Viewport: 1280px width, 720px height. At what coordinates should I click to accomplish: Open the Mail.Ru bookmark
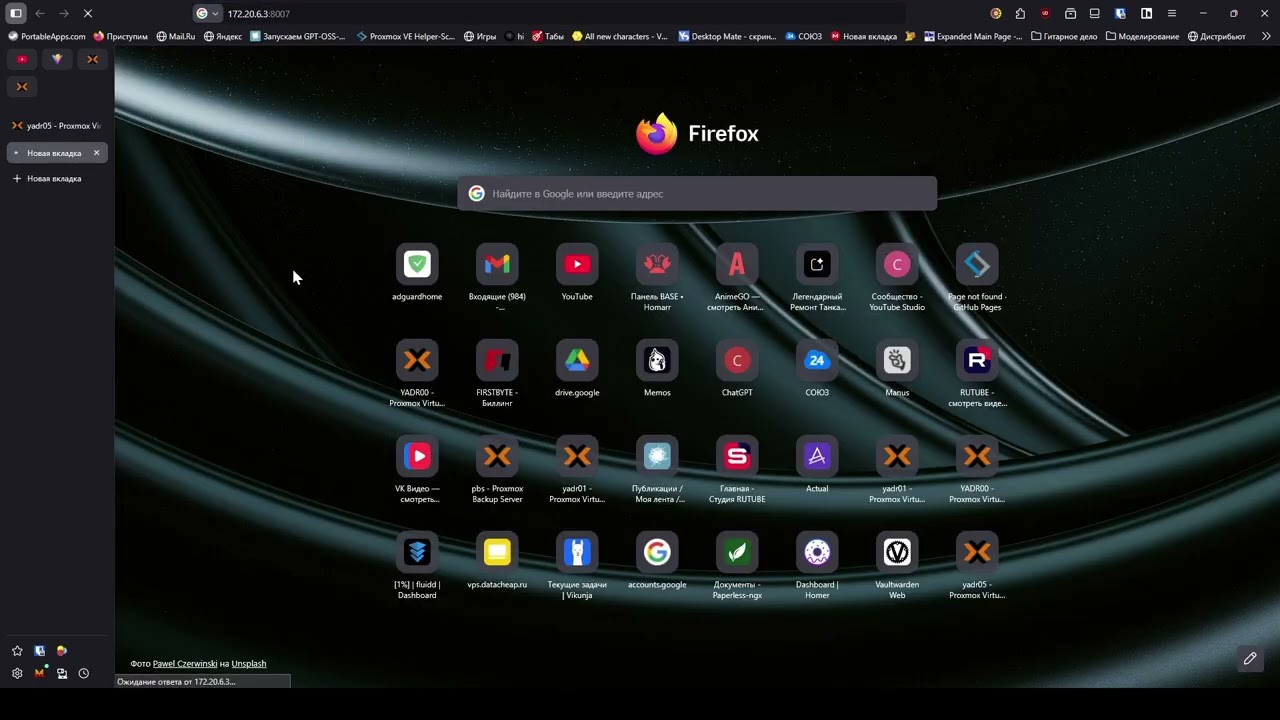click(x=176, y=36)
